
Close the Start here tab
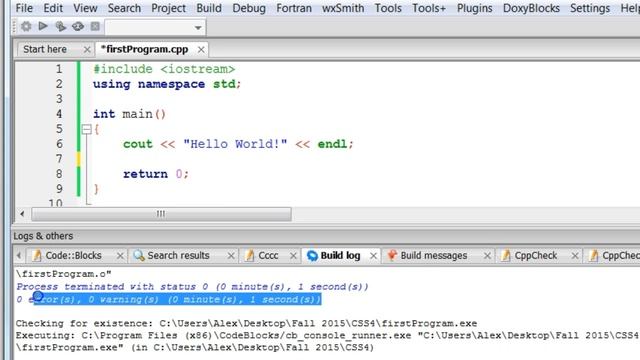(x=87, y=50)
